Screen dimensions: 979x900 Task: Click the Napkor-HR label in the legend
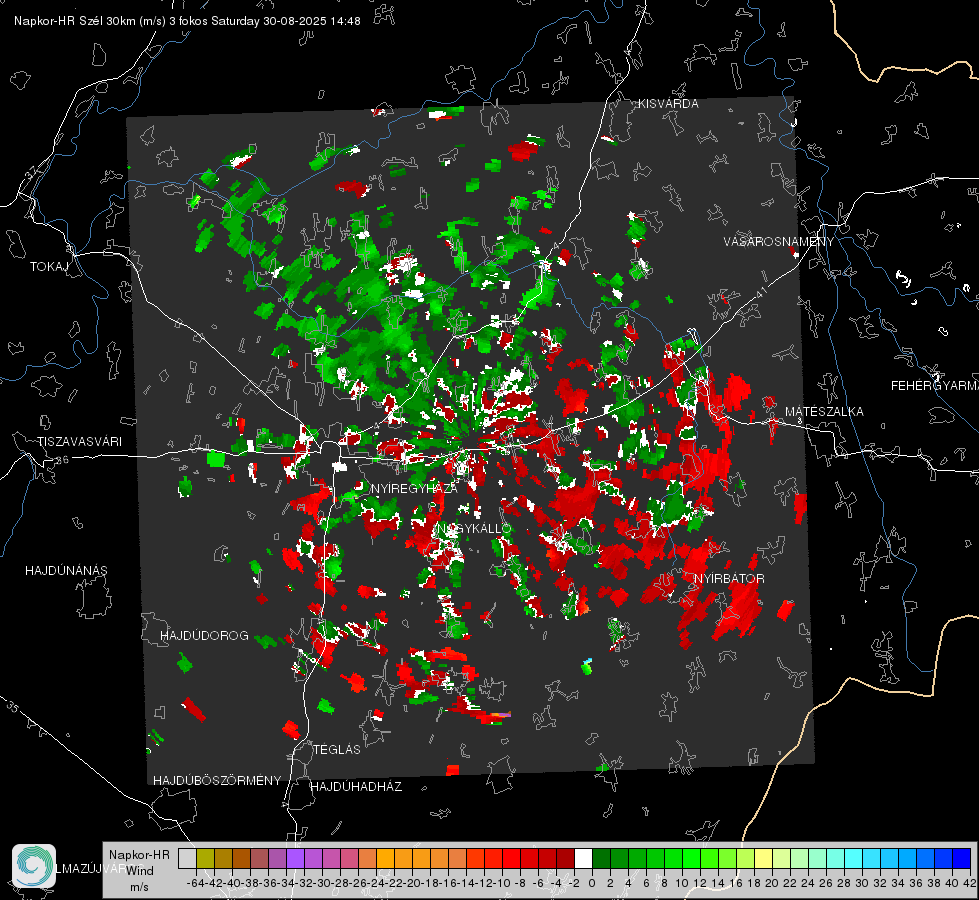pos(139,855)
